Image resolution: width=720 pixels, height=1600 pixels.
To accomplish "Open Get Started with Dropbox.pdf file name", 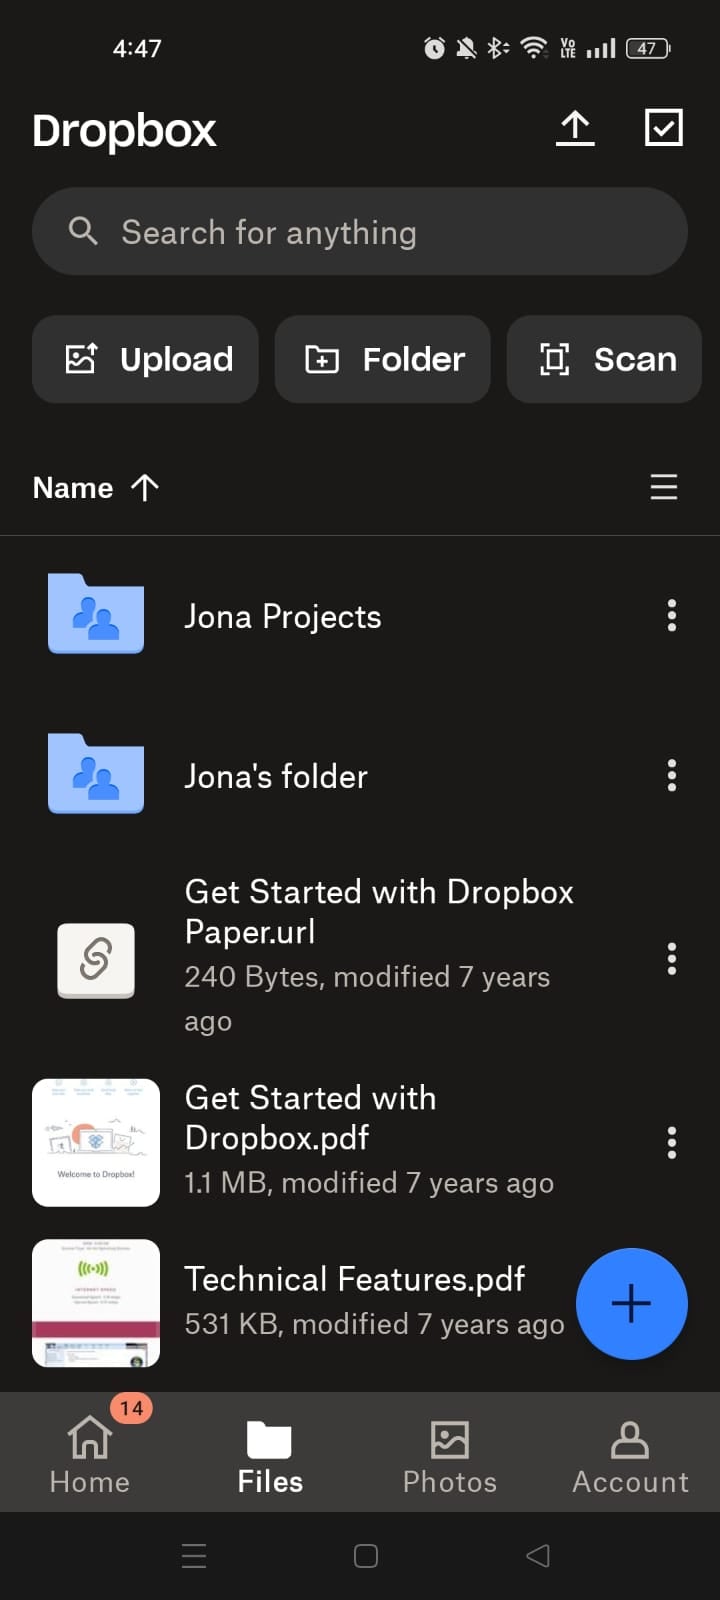I will click(x=310, y=1117).
